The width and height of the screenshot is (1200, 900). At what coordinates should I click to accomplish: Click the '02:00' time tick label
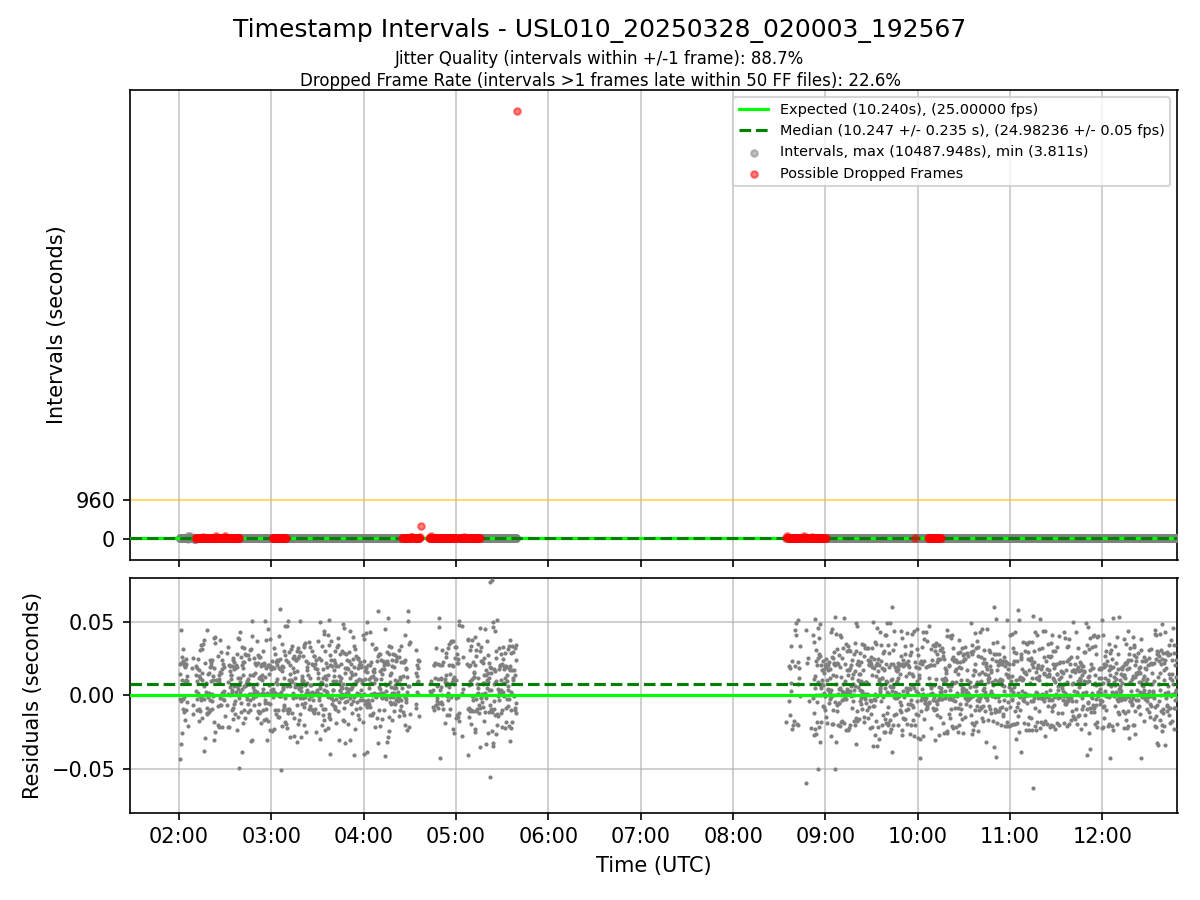click(x=179, y=834)
